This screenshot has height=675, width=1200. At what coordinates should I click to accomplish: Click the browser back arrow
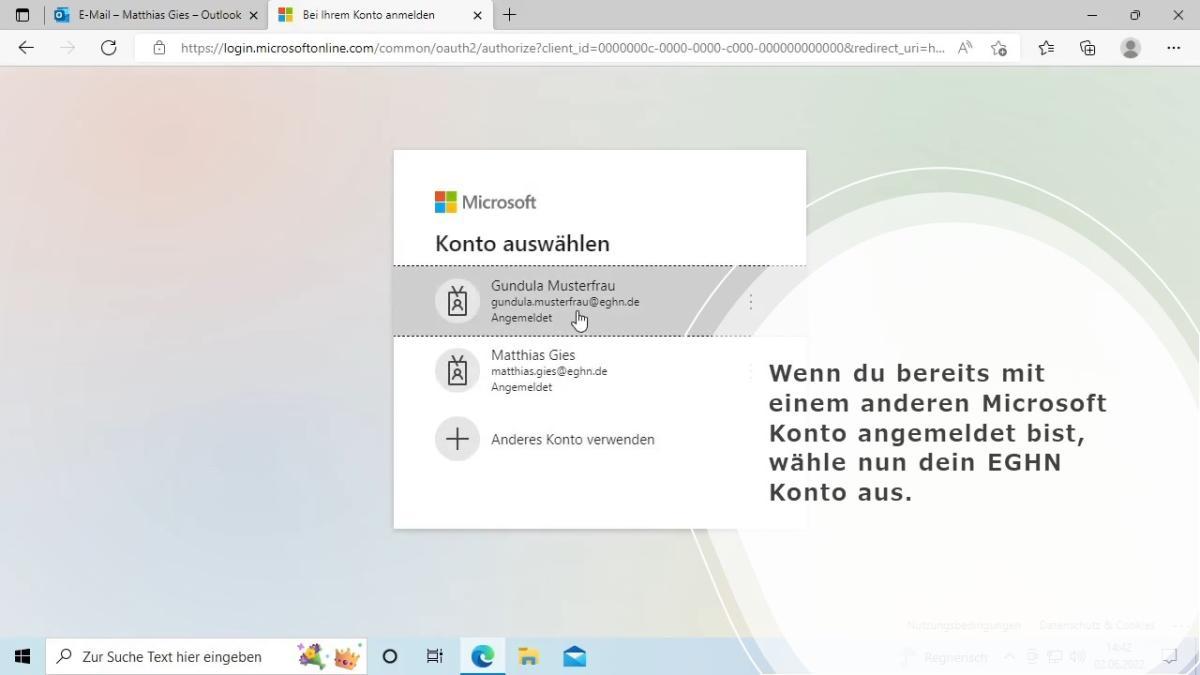26,48
